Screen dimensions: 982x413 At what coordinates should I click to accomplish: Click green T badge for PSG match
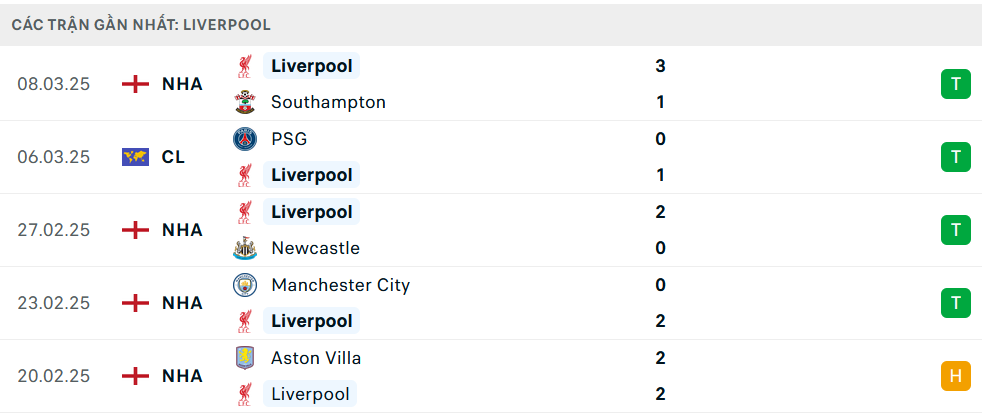pyautogui.click(x=956, y=157)
